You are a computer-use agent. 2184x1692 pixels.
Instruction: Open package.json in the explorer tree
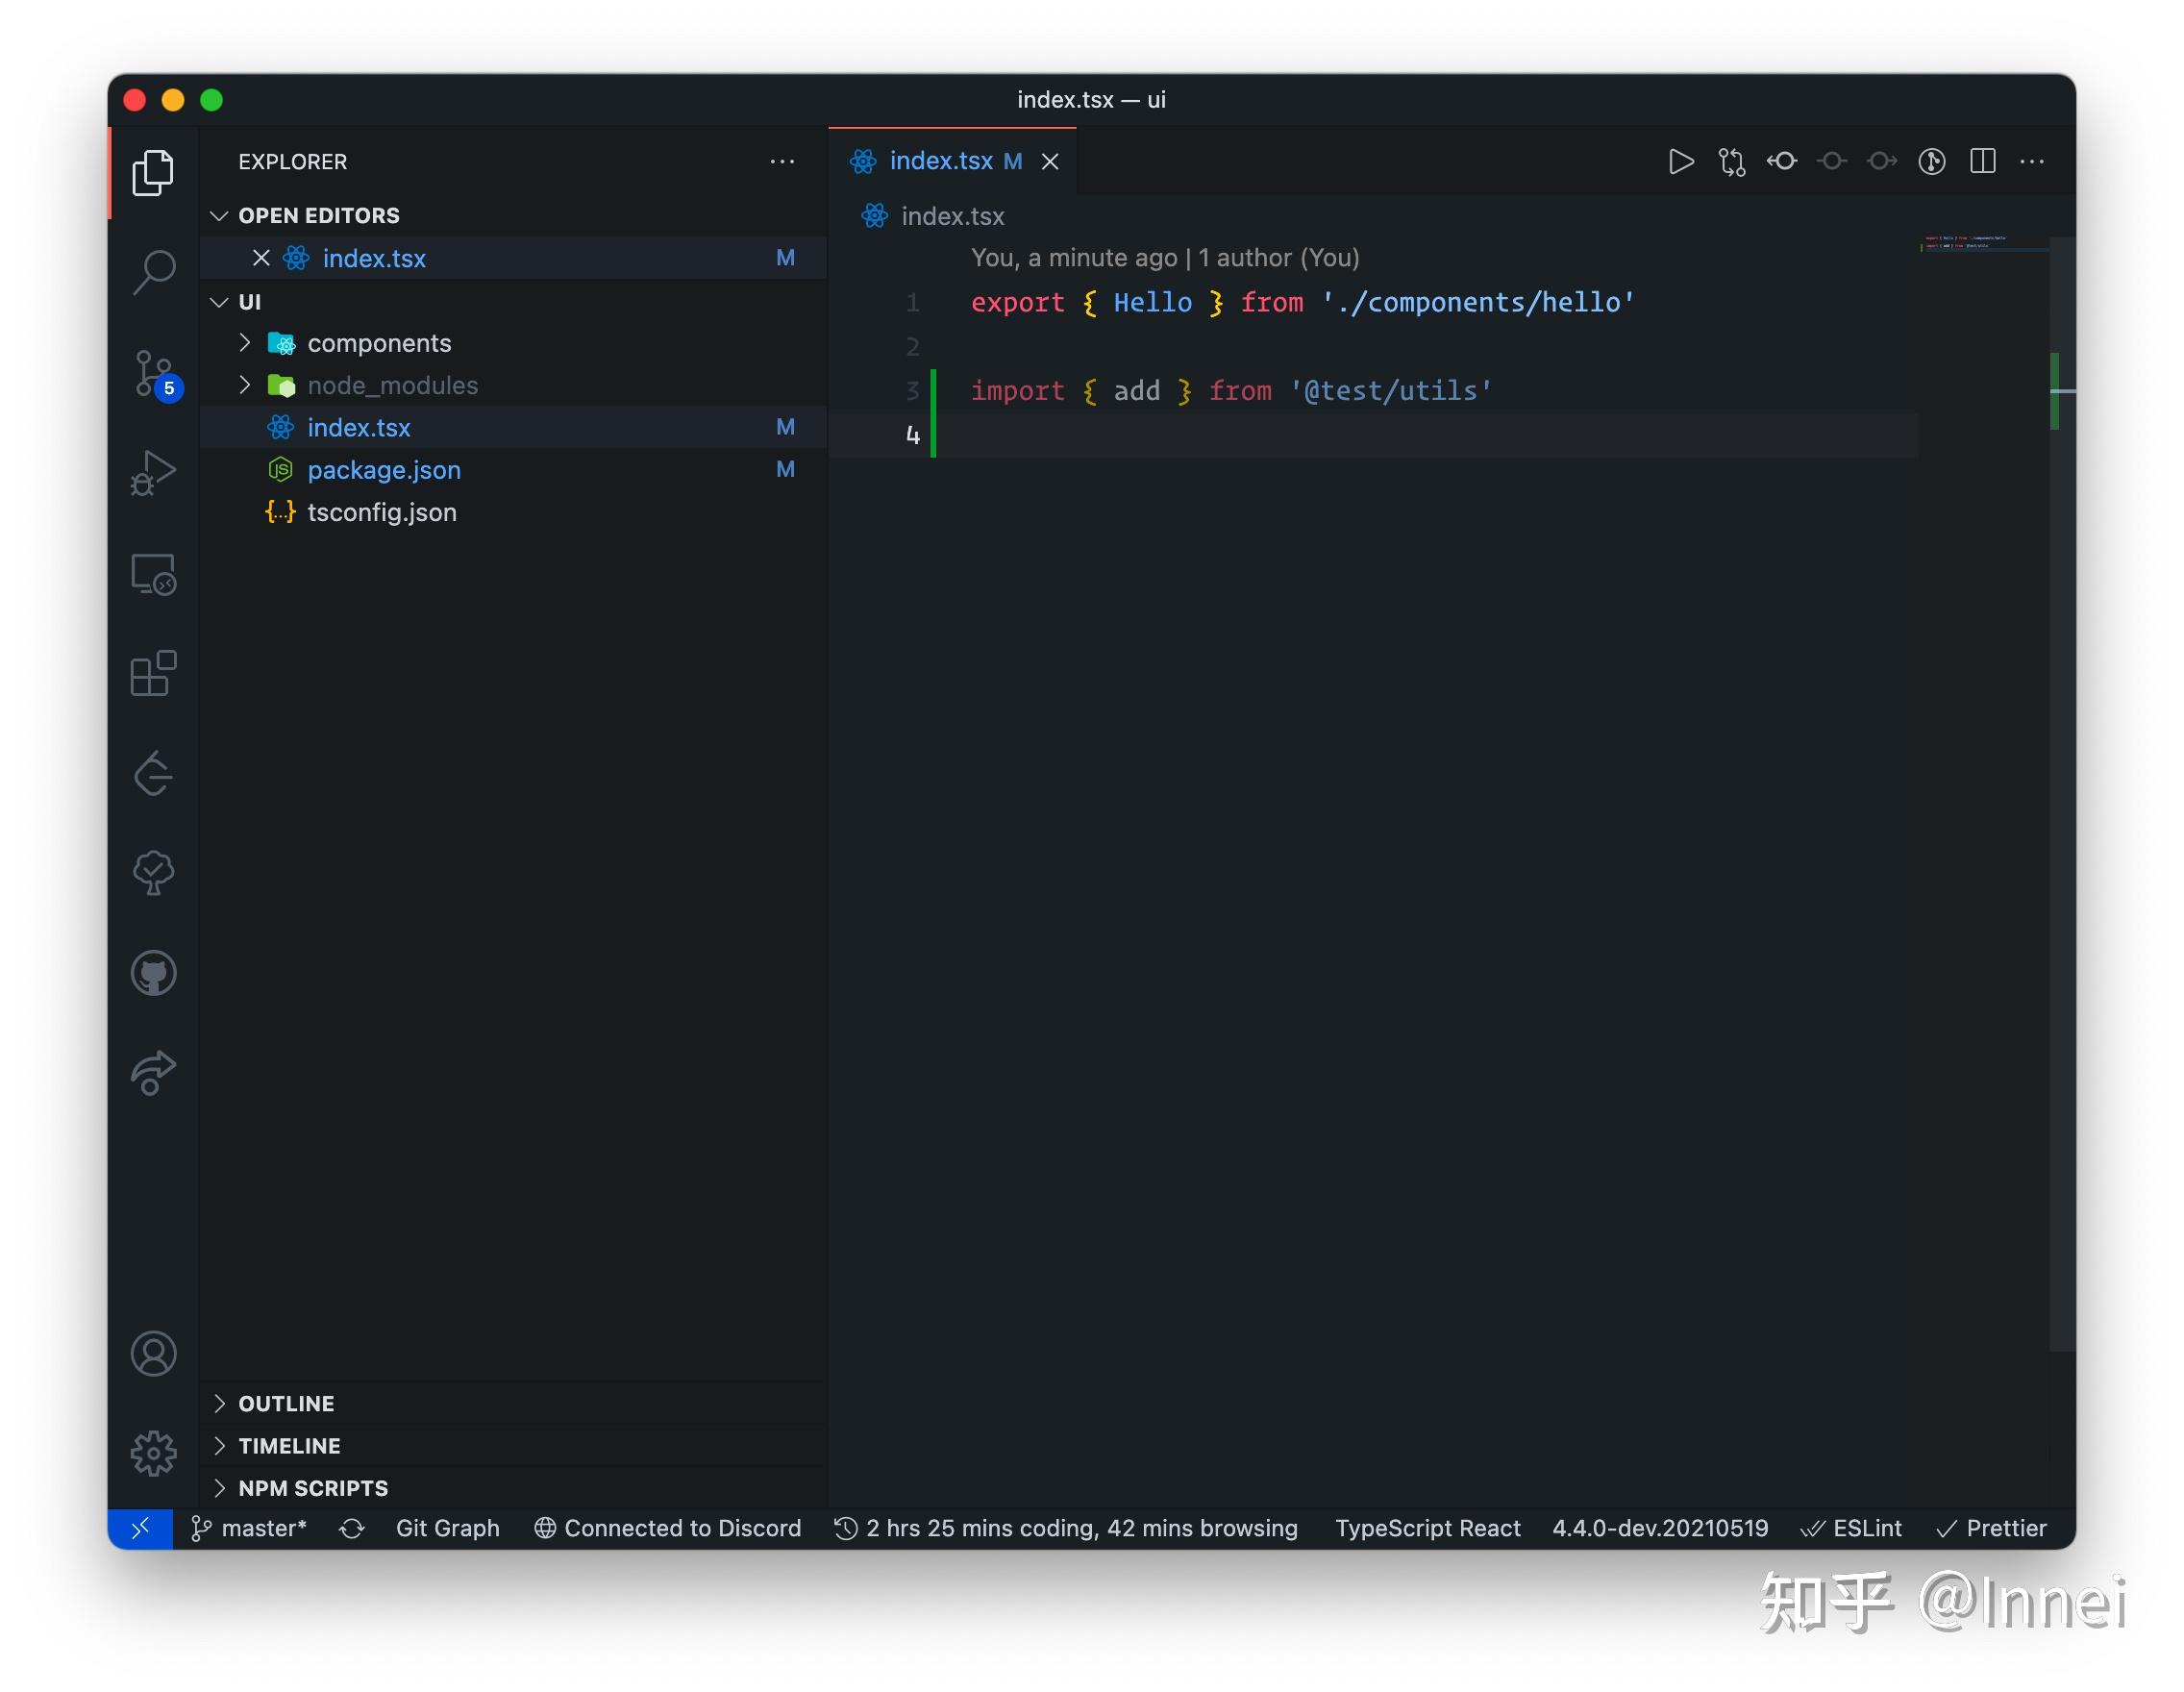(384, 470)
